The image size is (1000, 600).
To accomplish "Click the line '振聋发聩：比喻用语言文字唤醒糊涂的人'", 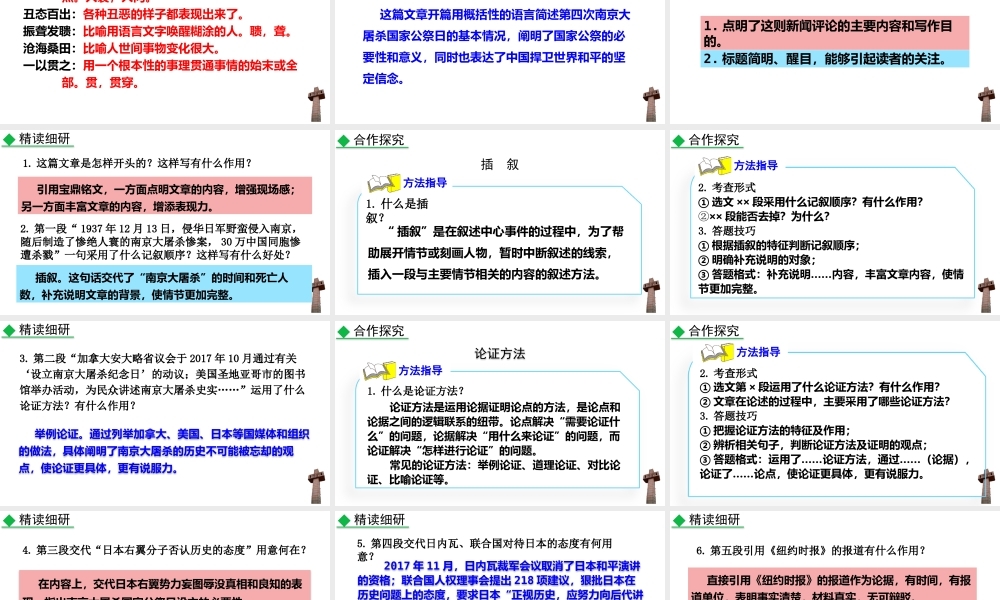I will 158,31.
